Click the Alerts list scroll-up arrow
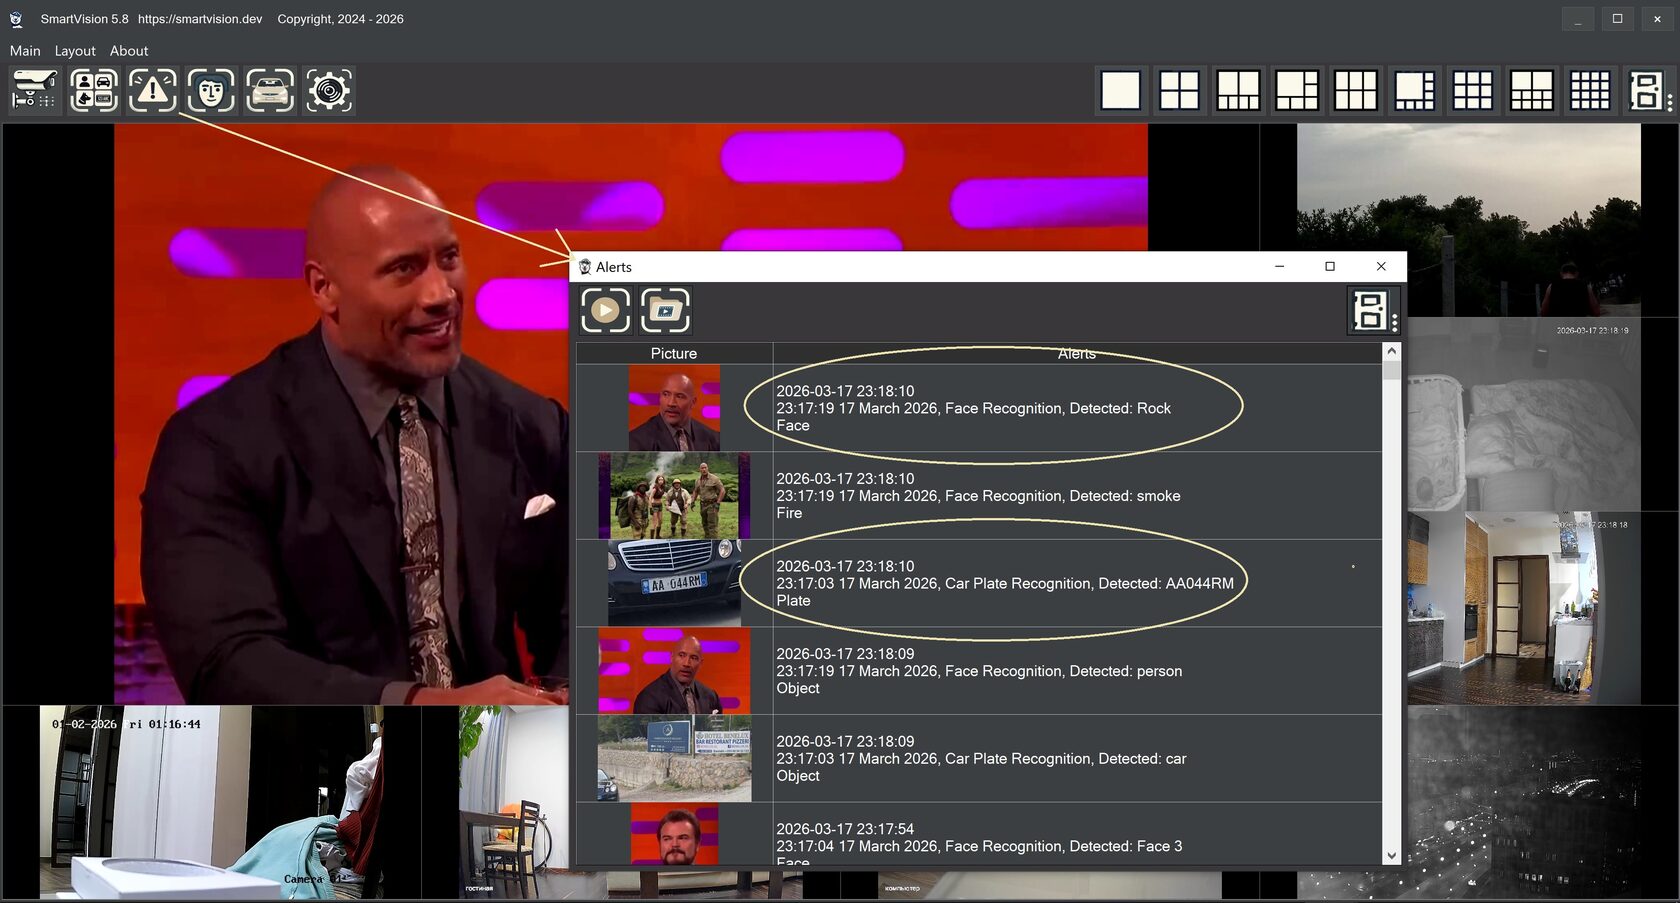Image resolution: width=1680 pixels, height=903 pixels. coord(1391,352)
